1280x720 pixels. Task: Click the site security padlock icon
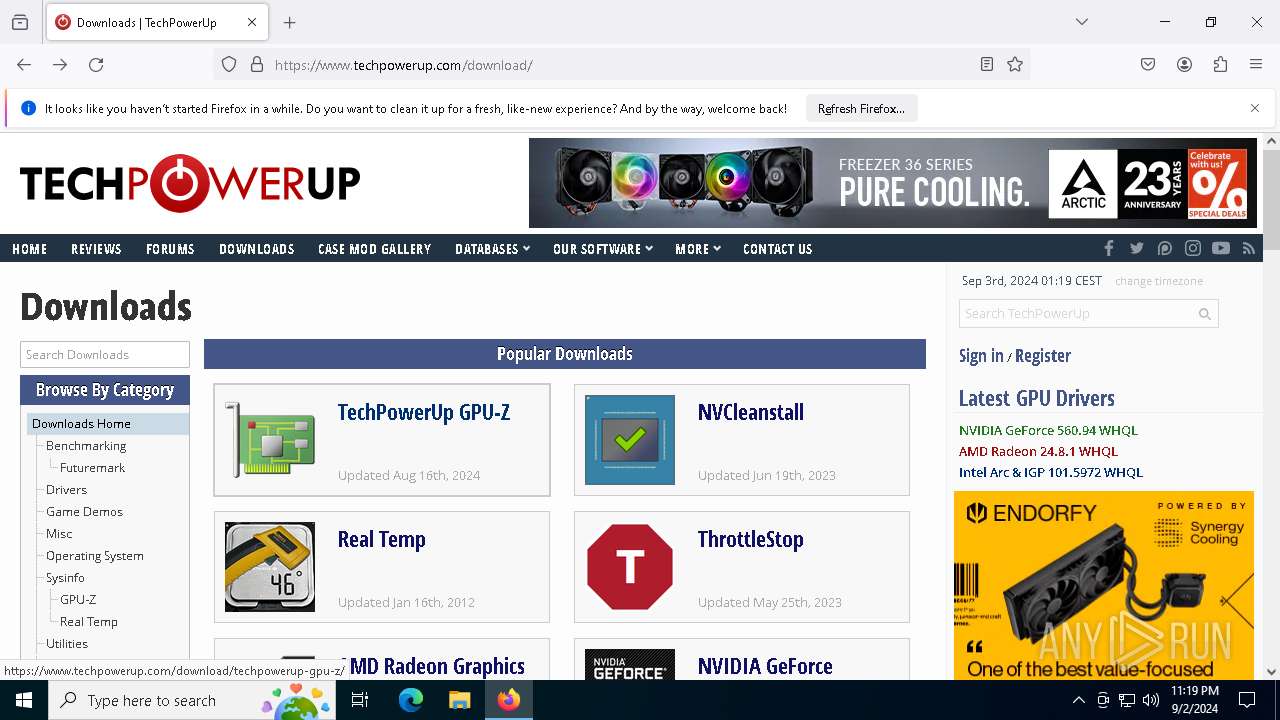click(x=257, y=65)
